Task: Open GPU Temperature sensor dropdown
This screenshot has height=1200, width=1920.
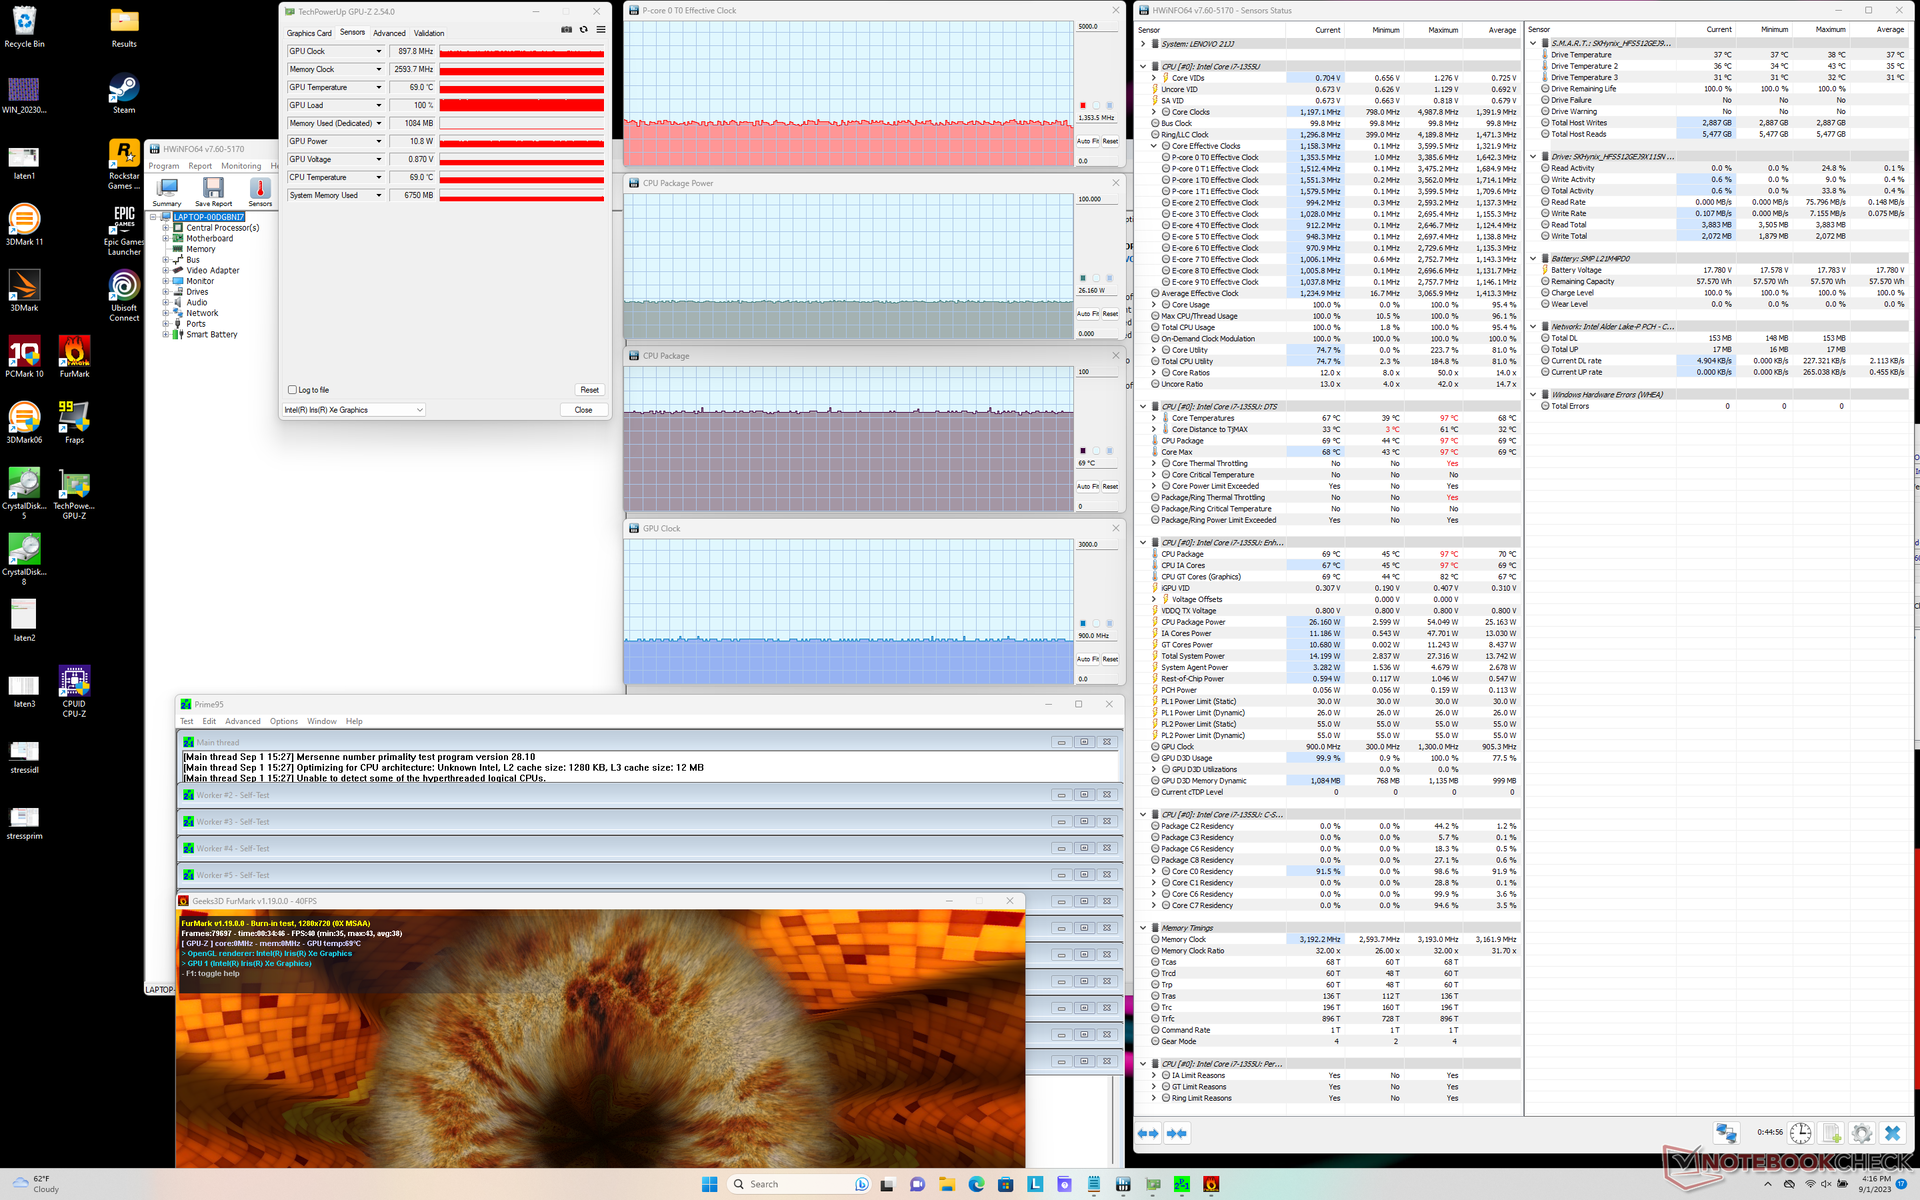Action: coord(379,87)
